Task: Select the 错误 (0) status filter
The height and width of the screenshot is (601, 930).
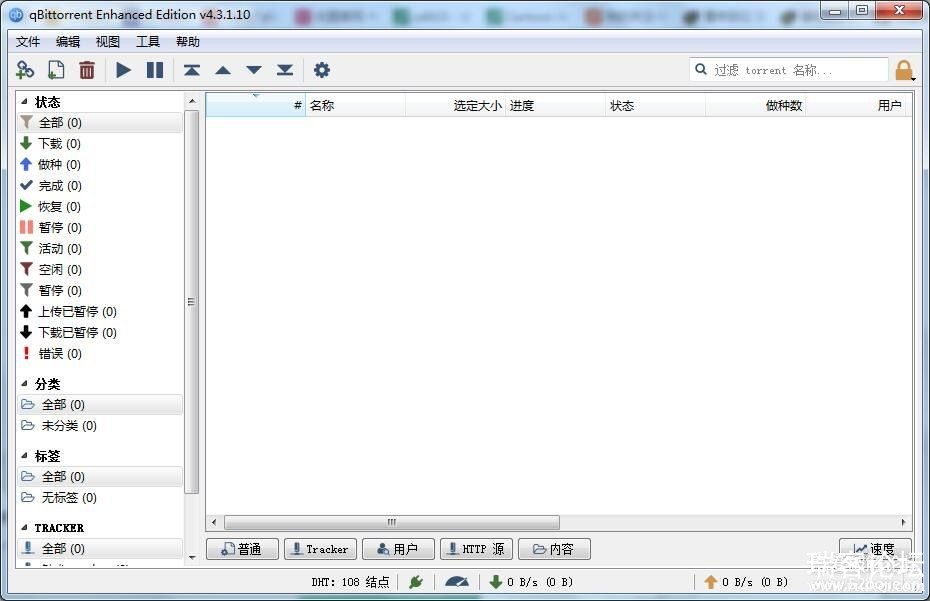Action: point(100,354)
